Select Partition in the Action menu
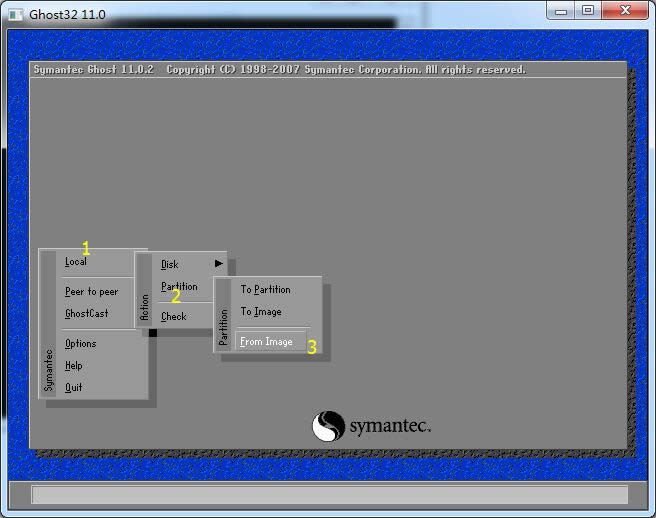This screenshot has height=518, width=656. 179,287
